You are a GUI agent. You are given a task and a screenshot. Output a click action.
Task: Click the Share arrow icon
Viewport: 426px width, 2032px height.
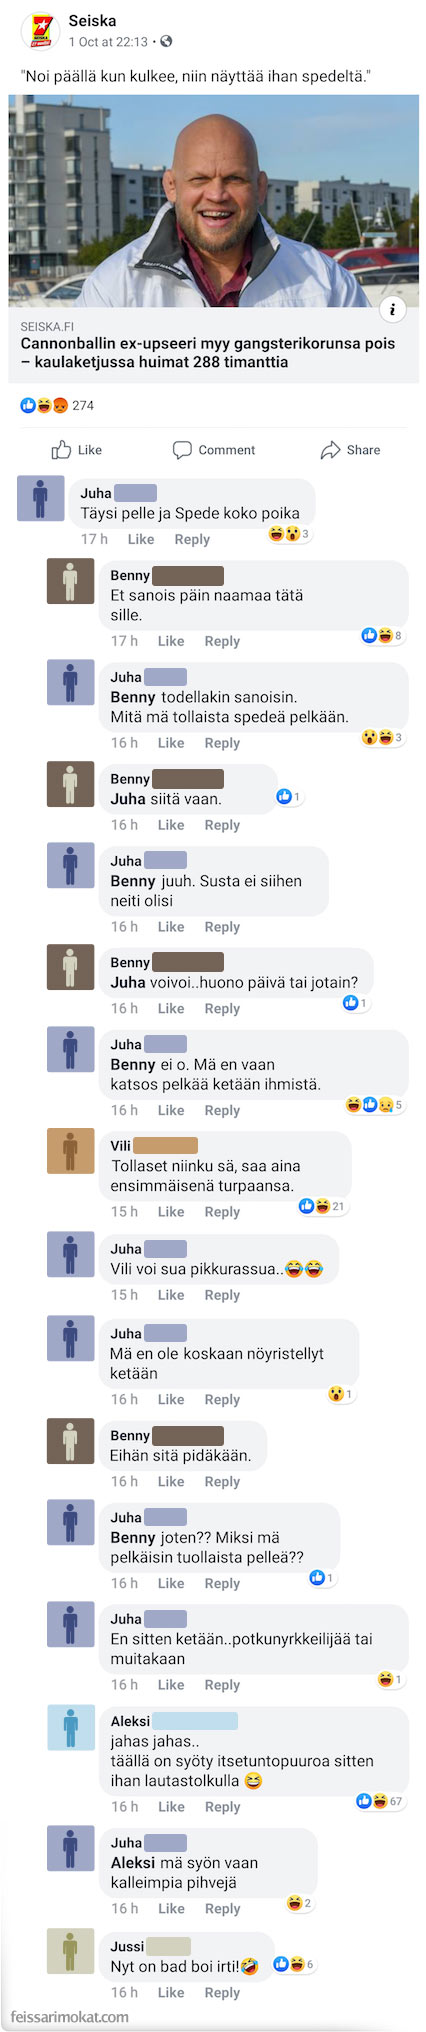330,450
